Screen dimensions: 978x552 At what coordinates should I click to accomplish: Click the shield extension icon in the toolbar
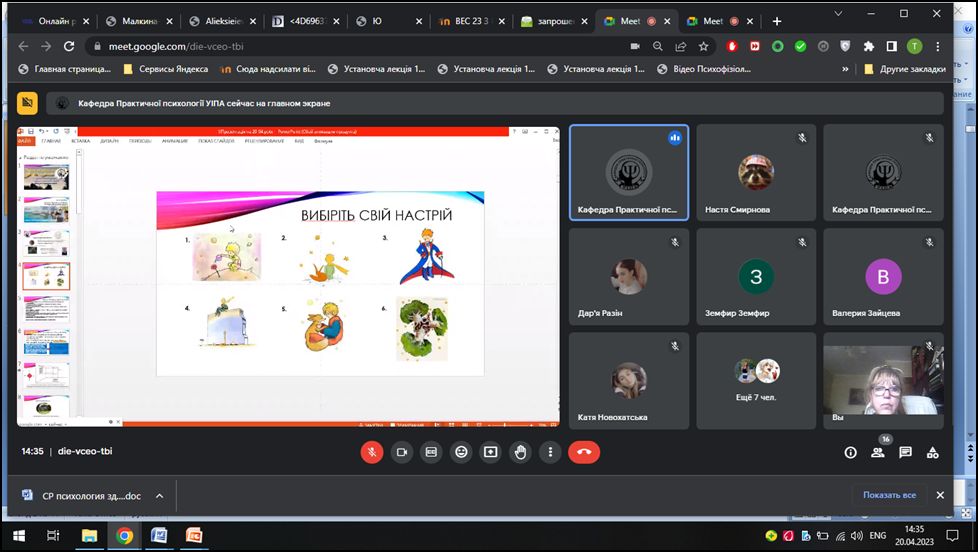846,46
